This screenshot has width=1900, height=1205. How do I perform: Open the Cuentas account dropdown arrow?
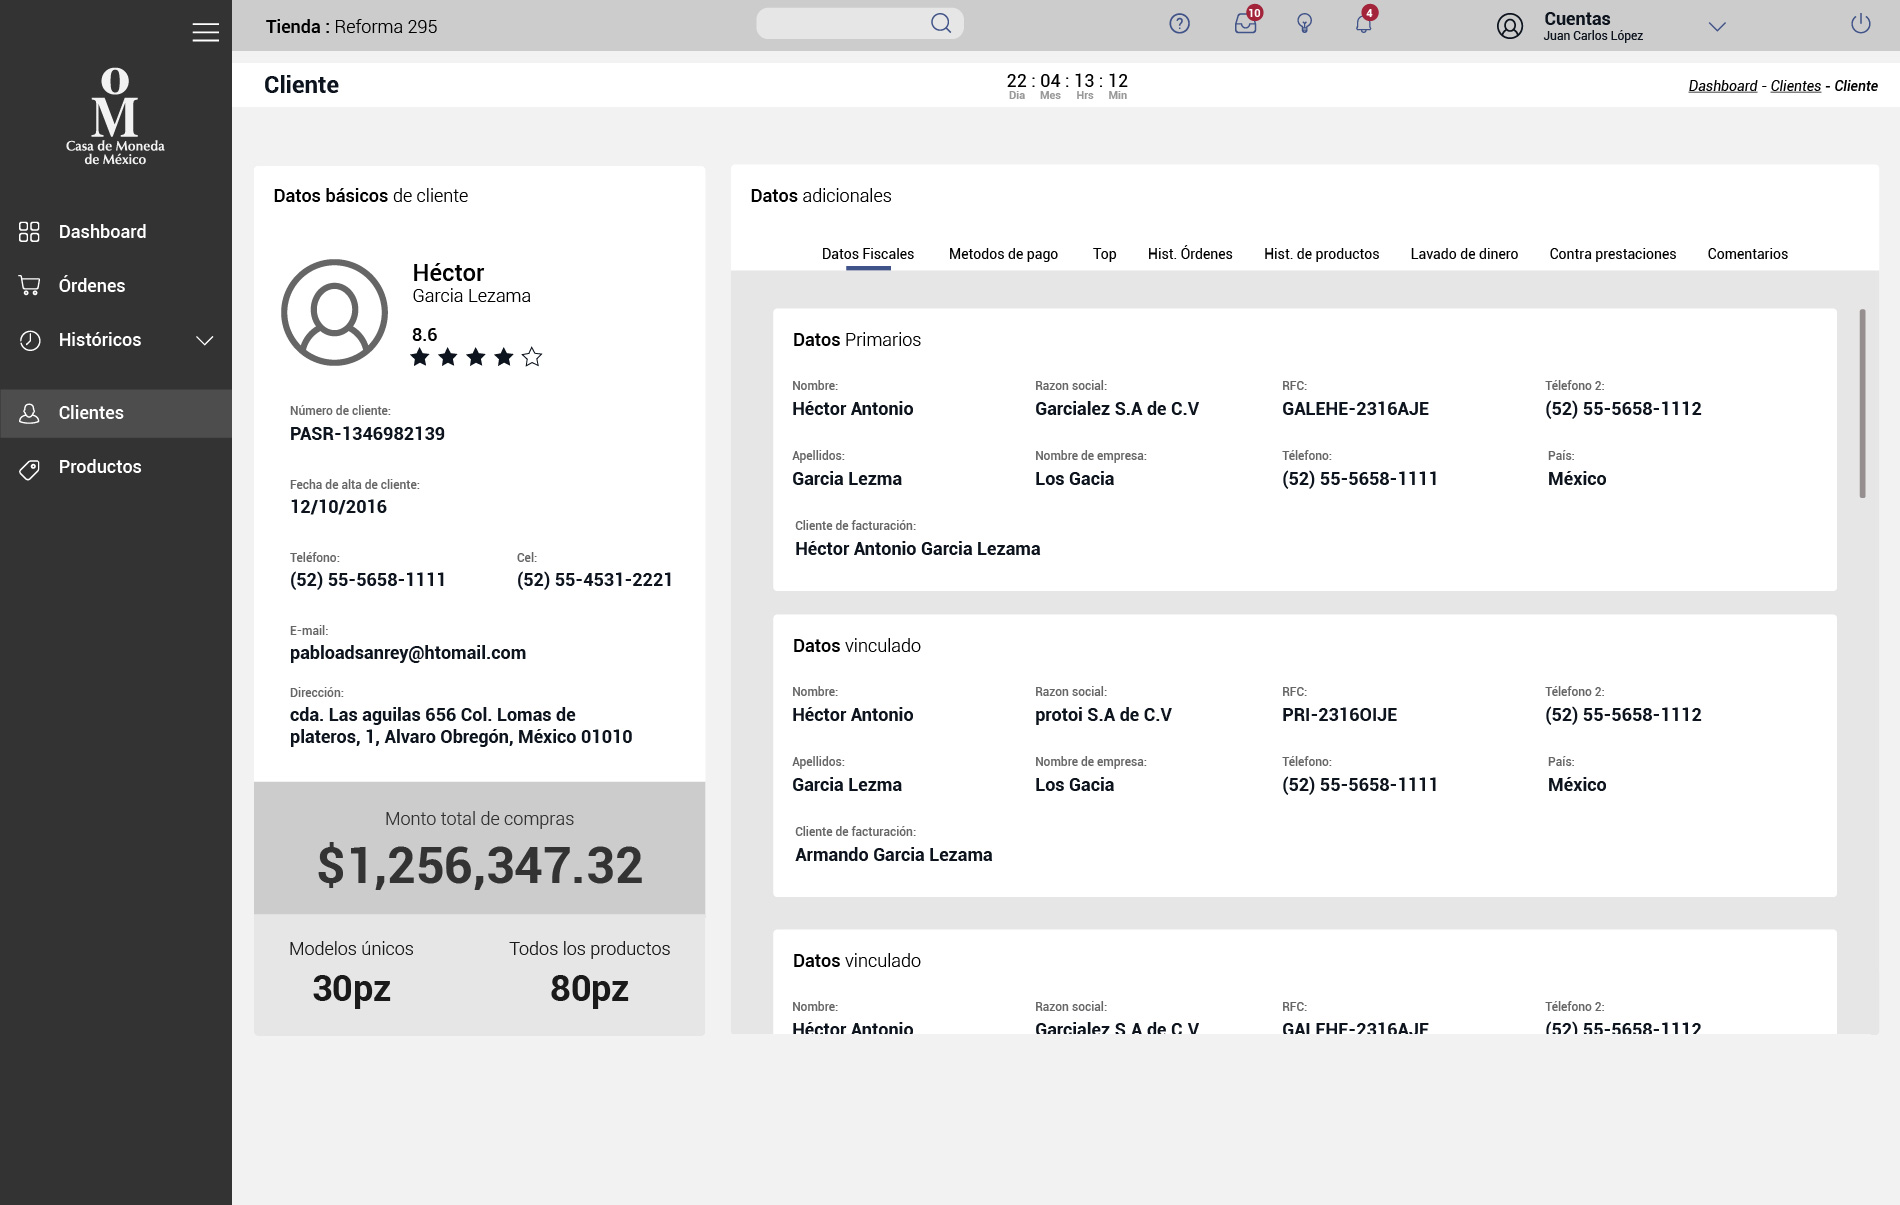click(1717, 27)
